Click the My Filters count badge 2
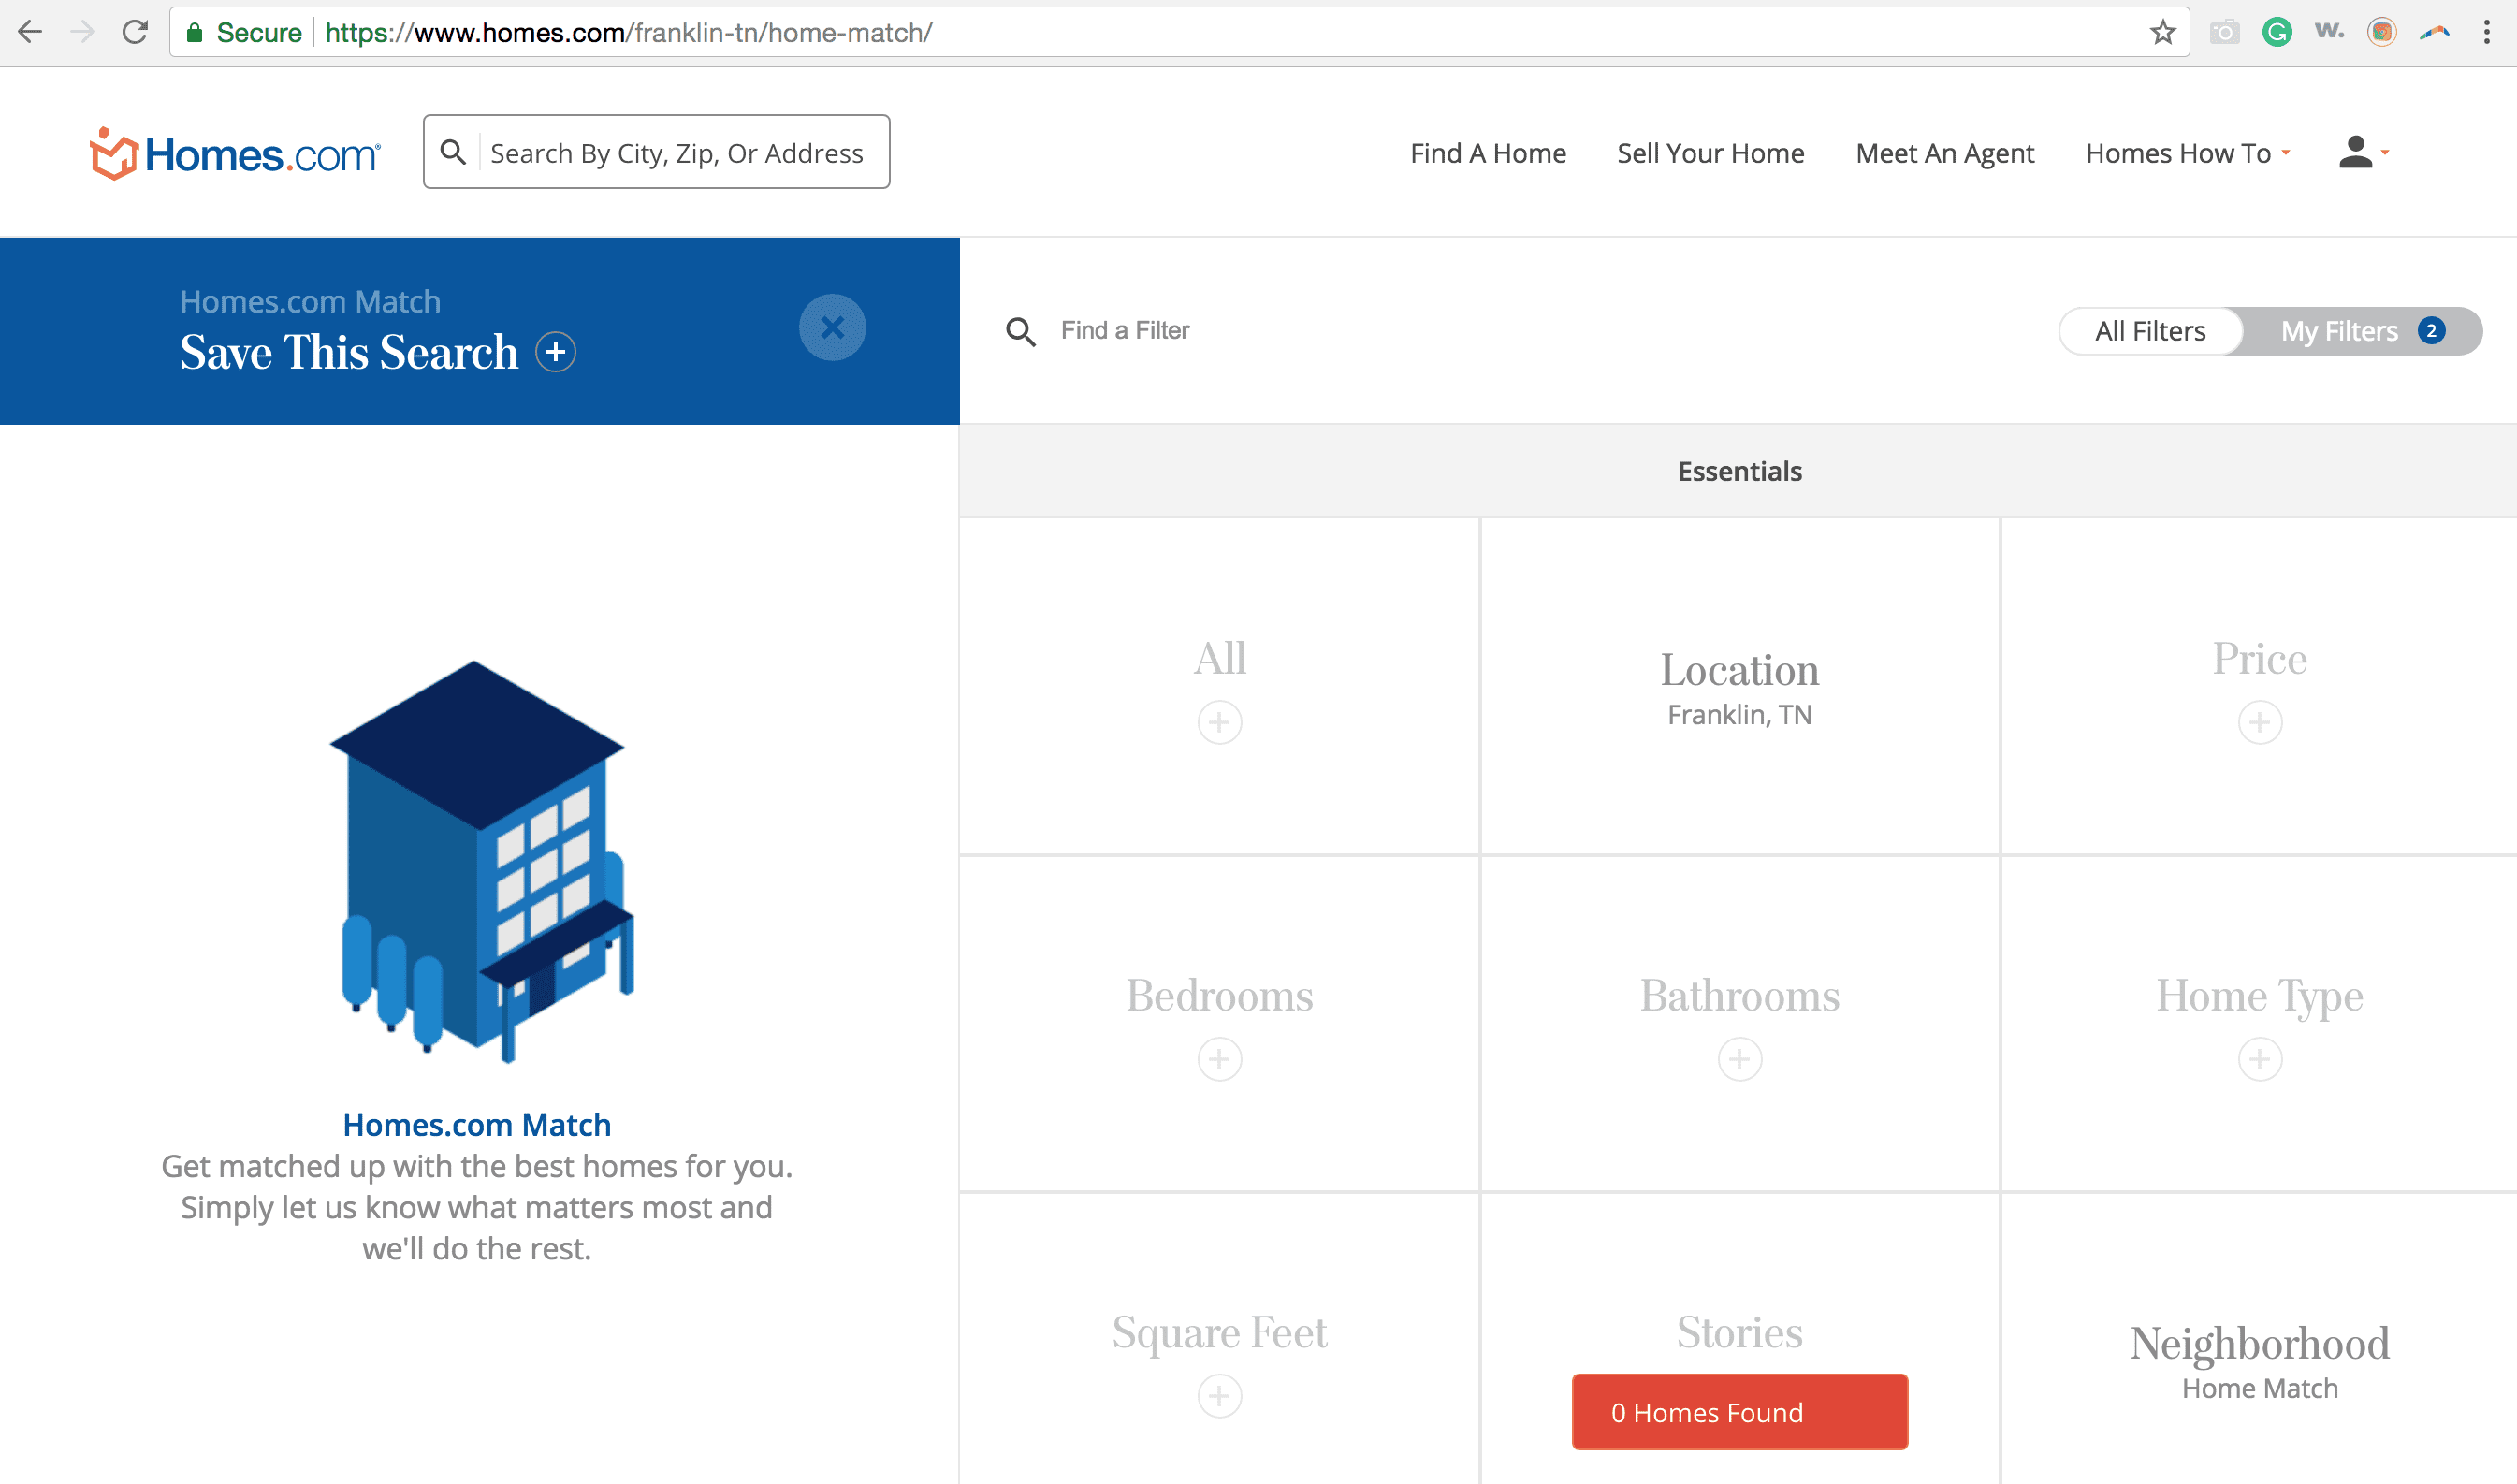Image resolution: width=2517 pixels, height=1484 pixels. coord(2431,330)
